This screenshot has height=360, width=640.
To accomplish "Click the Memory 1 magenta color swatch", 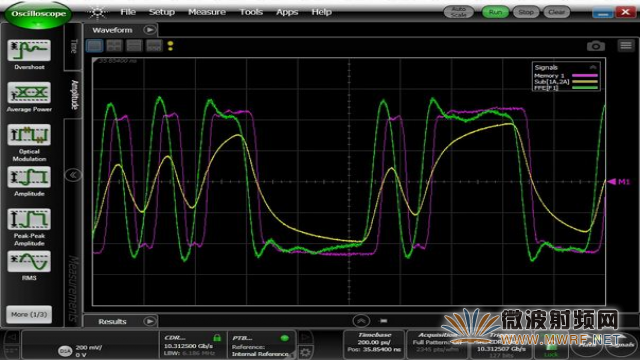I will tap(584, 76).
